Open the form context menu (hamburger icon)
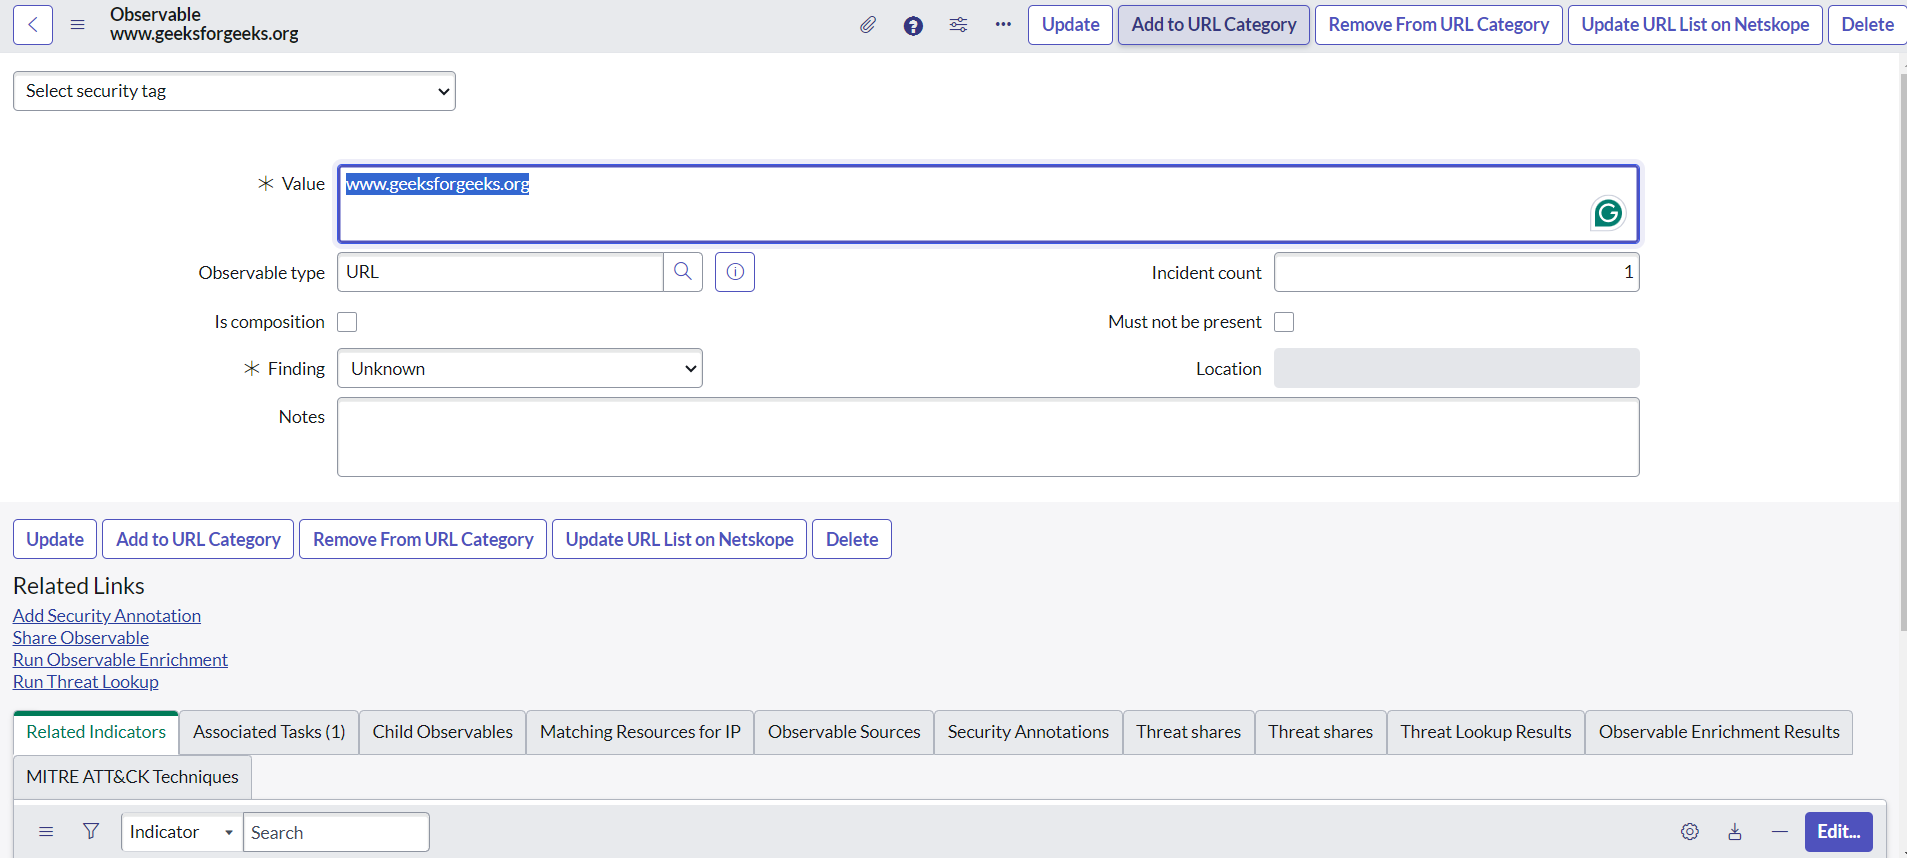This screenshot has width=1907, height=858. point(77,25)
